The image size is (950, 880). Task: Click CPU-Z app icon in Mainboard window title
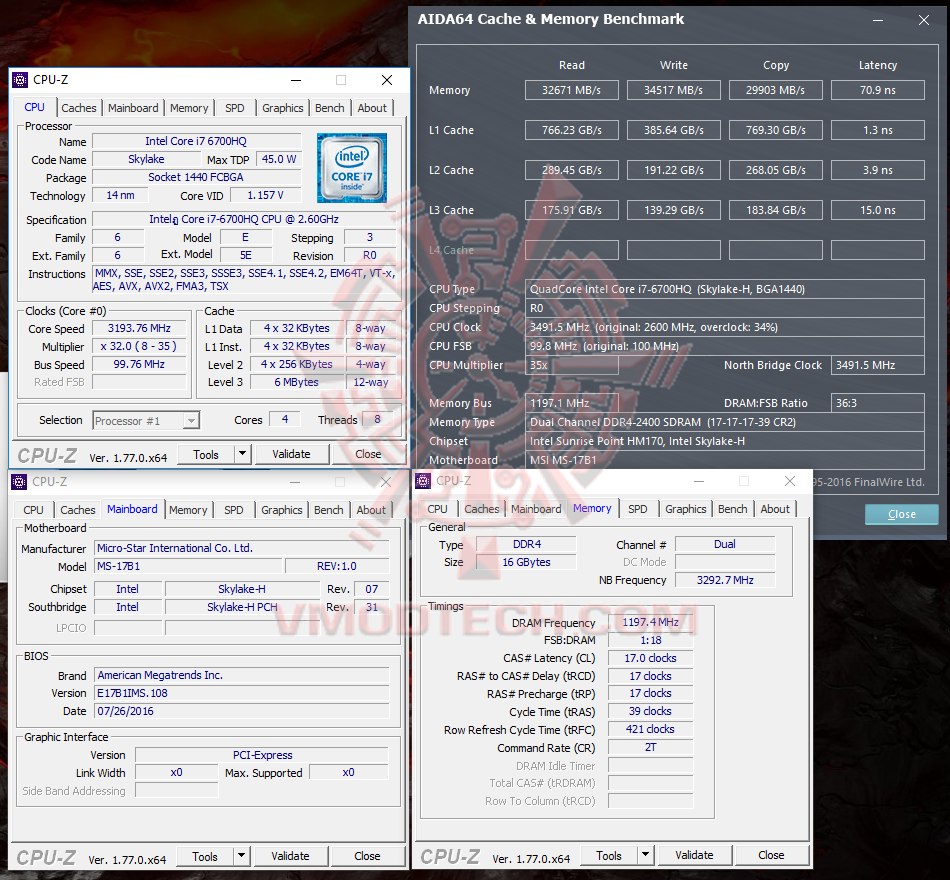tap(19, 482)
